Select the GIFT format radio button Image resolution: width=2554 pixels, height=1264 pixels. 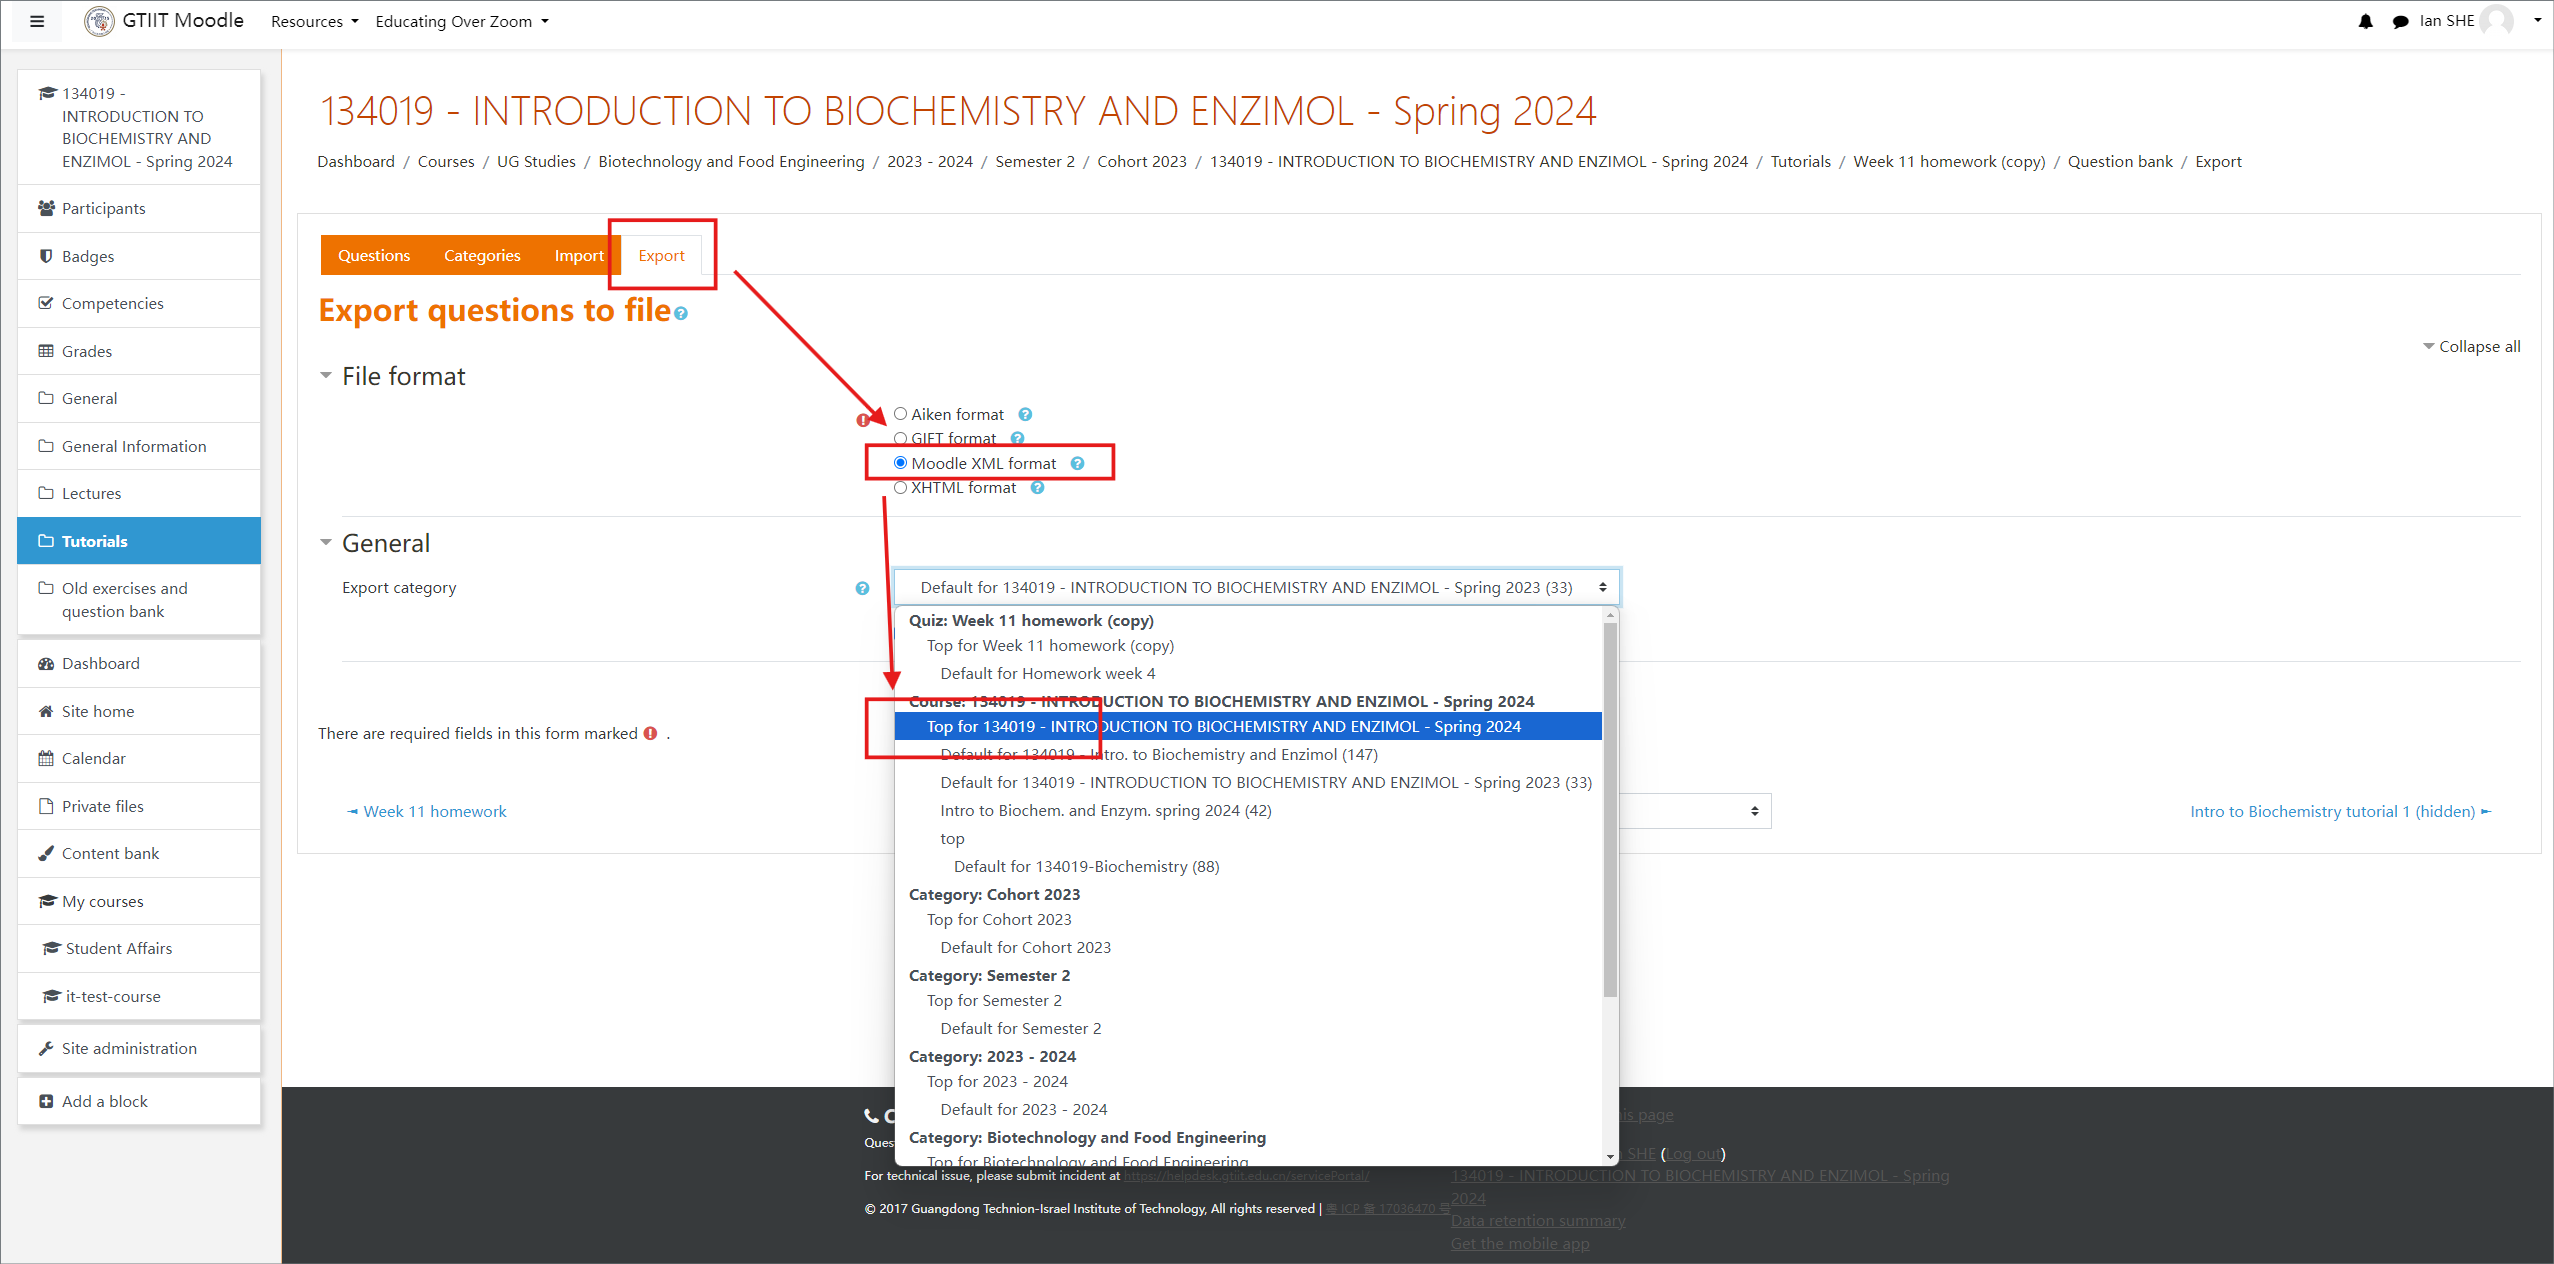[x=900, y=438]
